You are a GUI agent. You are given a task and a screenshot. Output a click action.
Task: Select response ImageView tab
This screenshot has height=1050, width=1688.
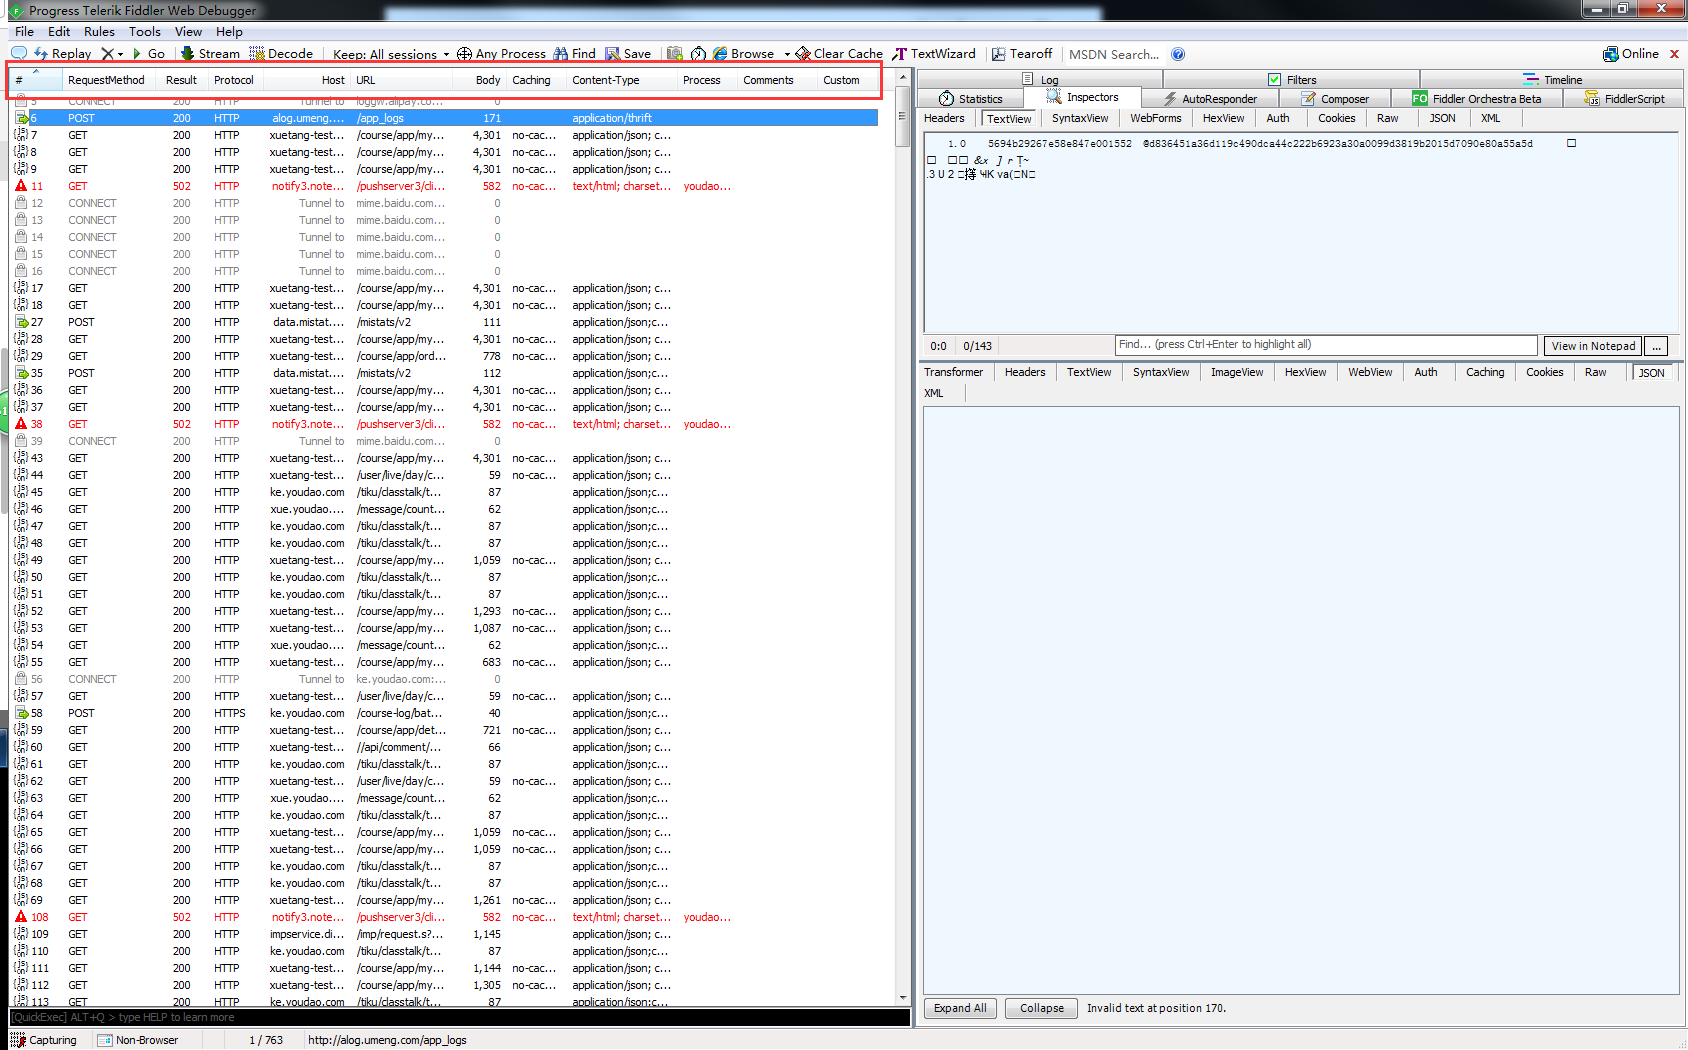pos(1237,372)
